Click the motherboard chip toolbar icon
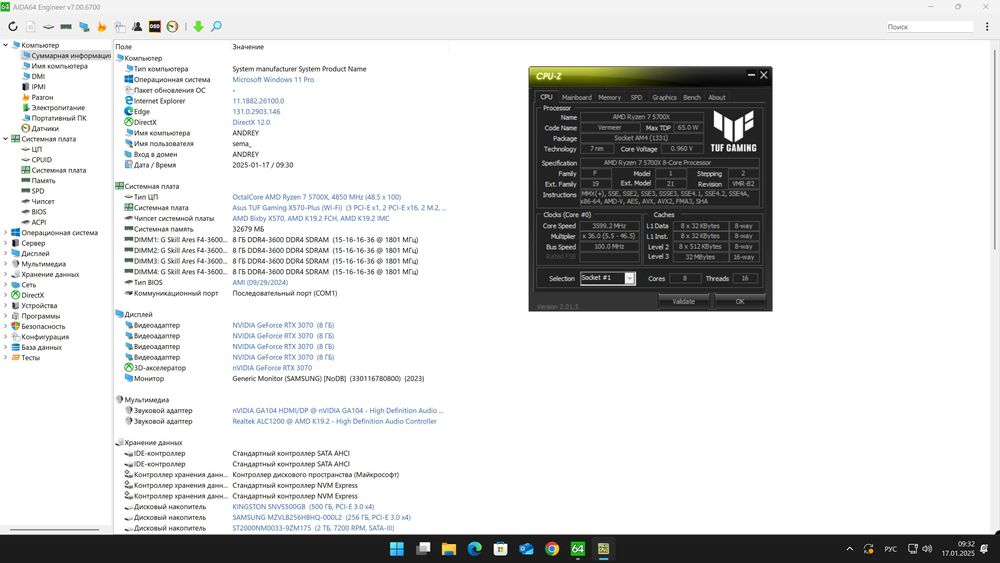Image resolution: width=1000 pixels, height=563 pixels. (x=48, y=27)
